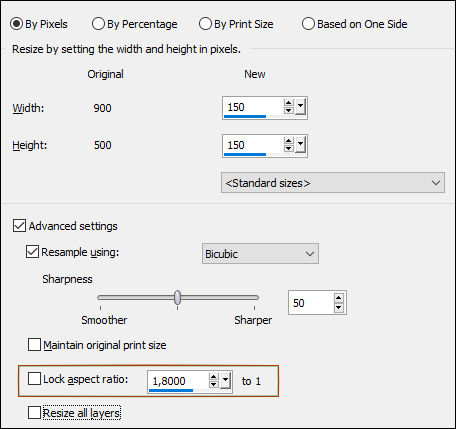Uncheck the Advanced settings checkbox
The height and width of the screenshot is (429, 456).
click(x=19, y=226)
